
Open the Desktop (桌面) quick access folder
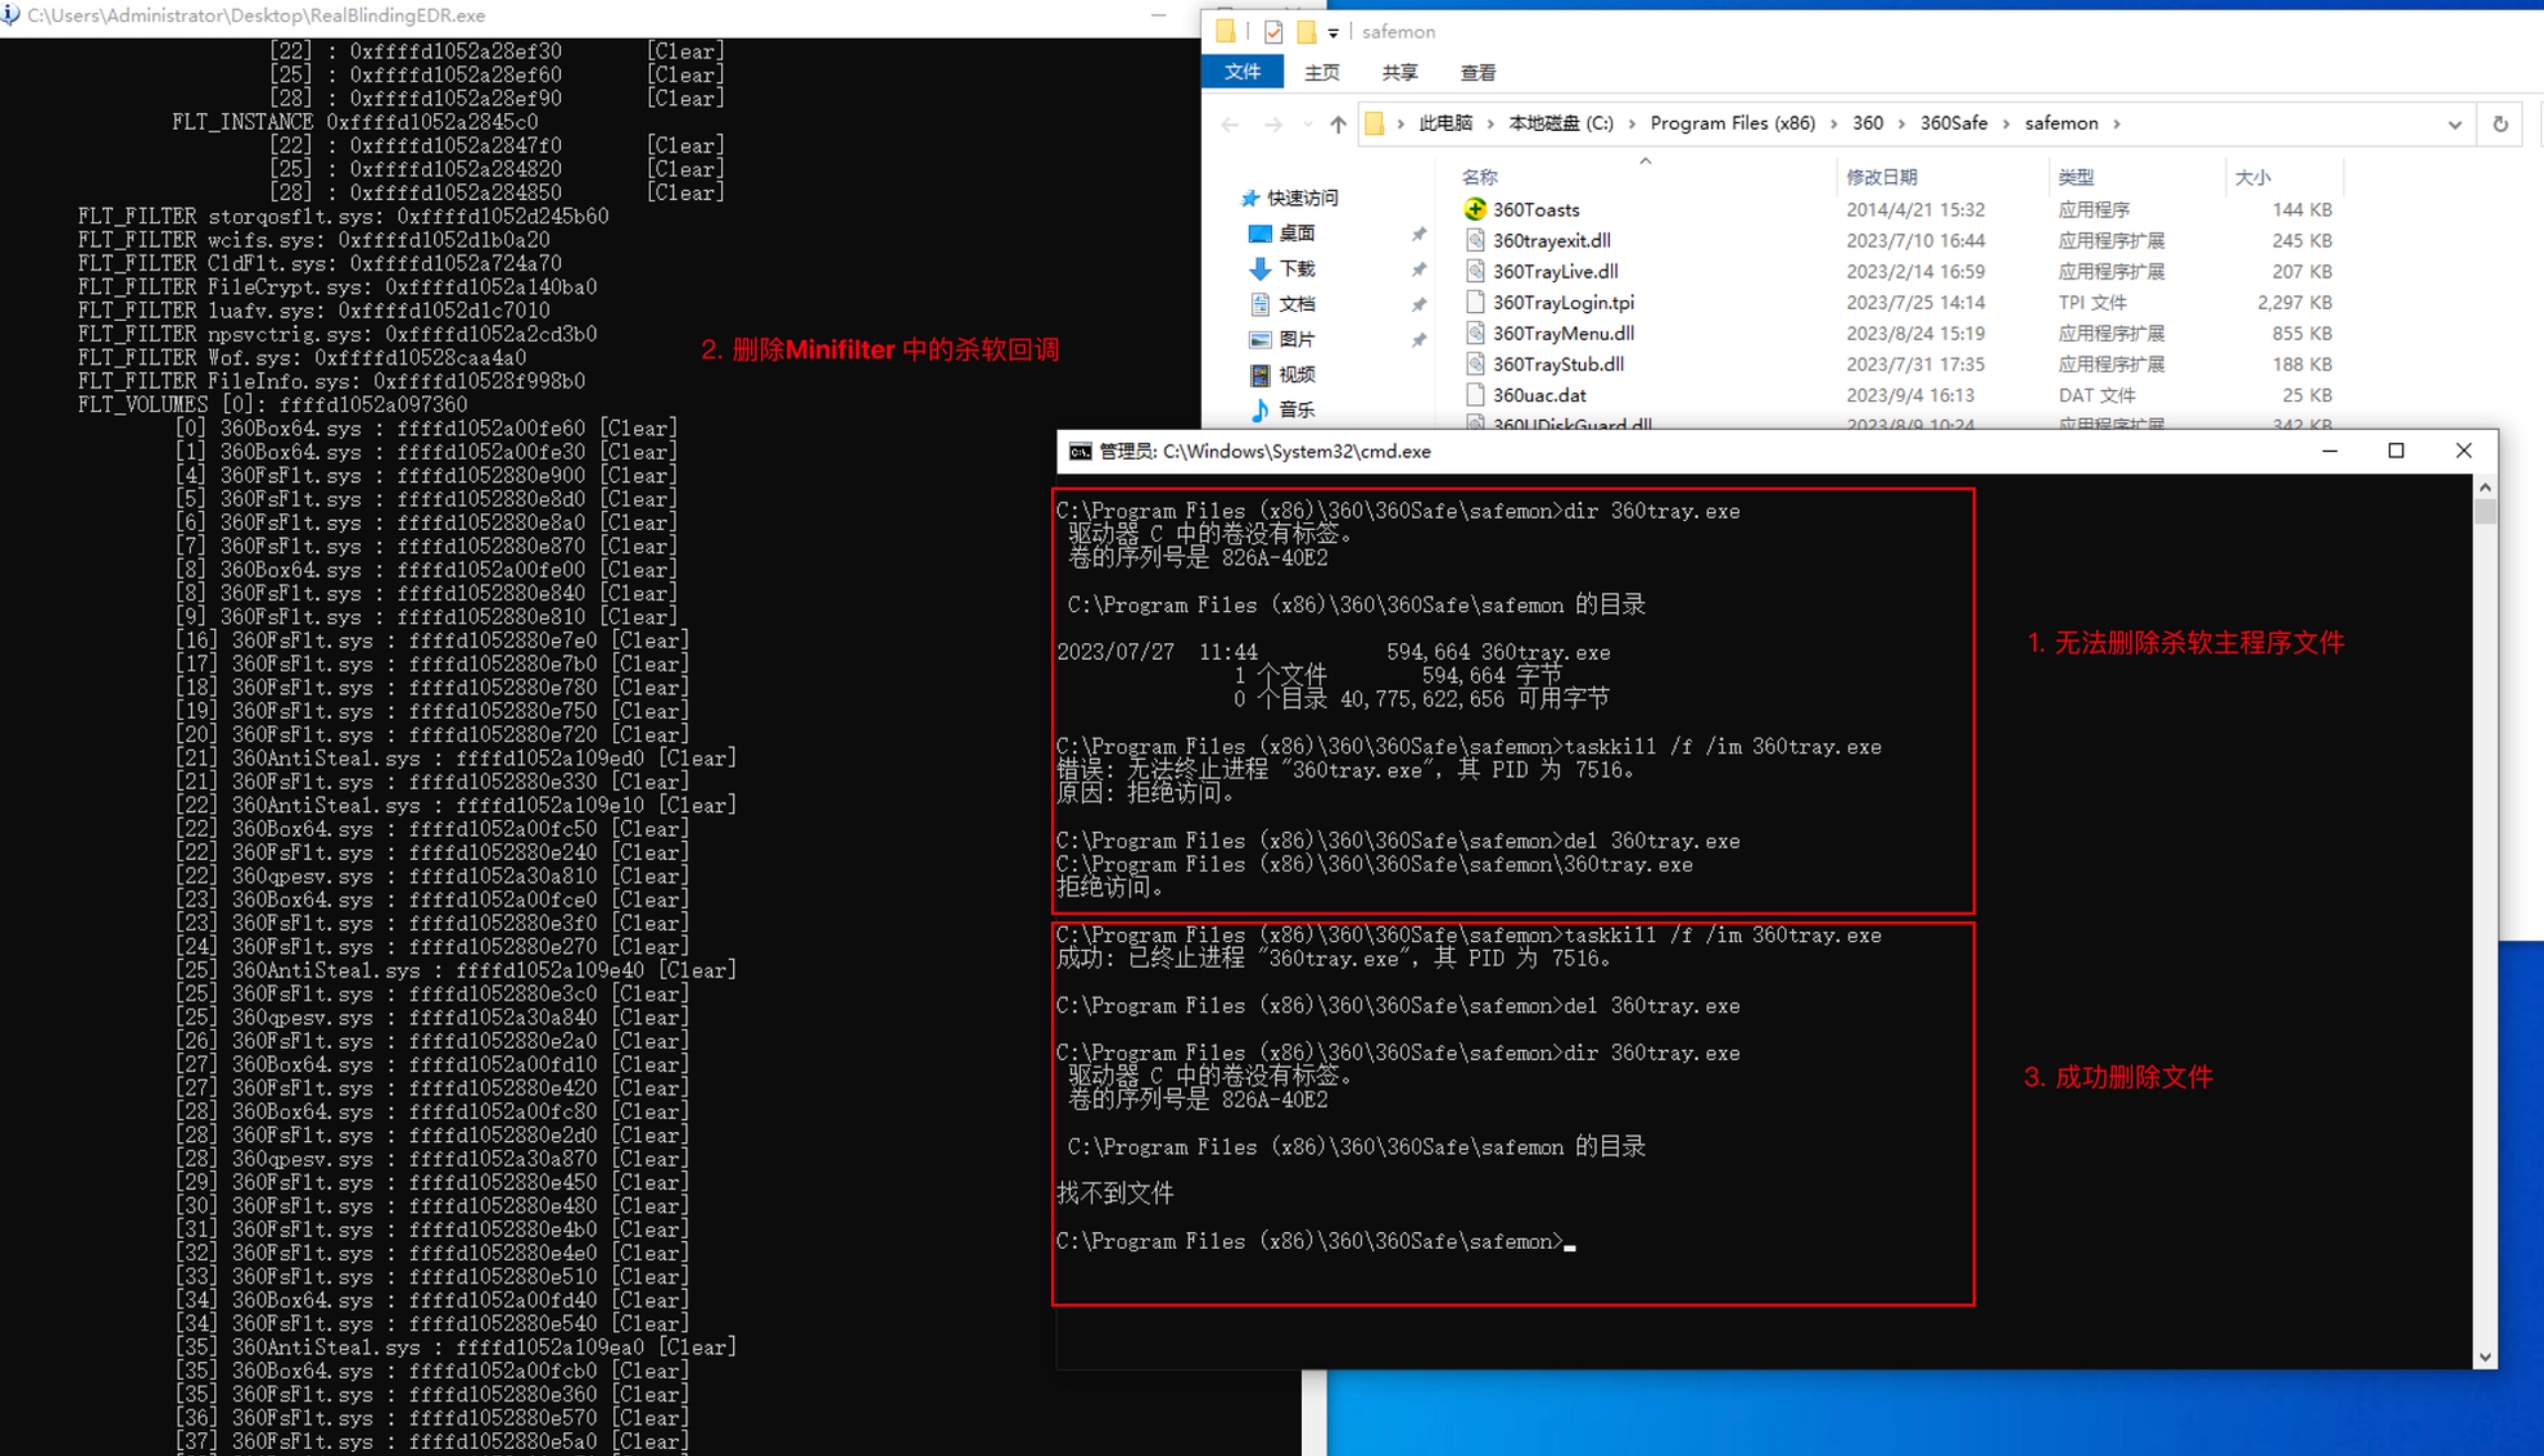point(1296,233)
